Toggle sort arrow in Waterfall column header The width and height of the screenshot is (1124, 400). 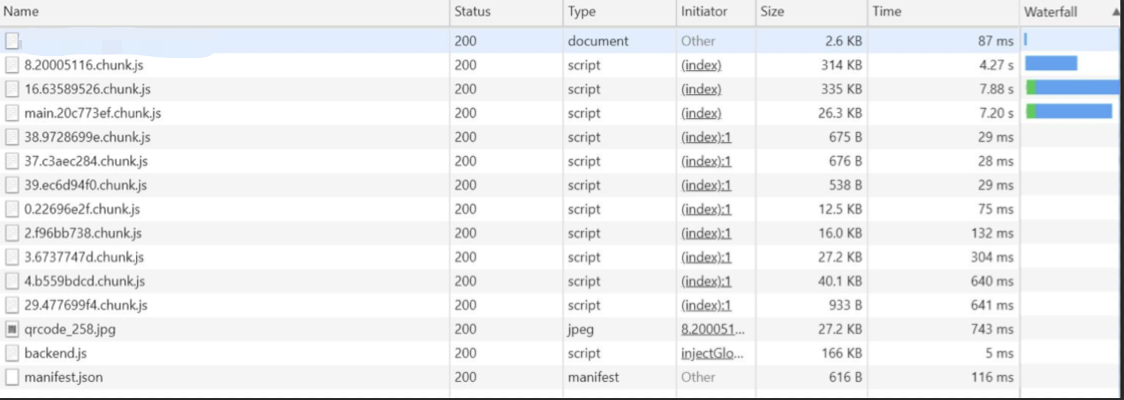pyautogui.click(x=1115, y=12)
